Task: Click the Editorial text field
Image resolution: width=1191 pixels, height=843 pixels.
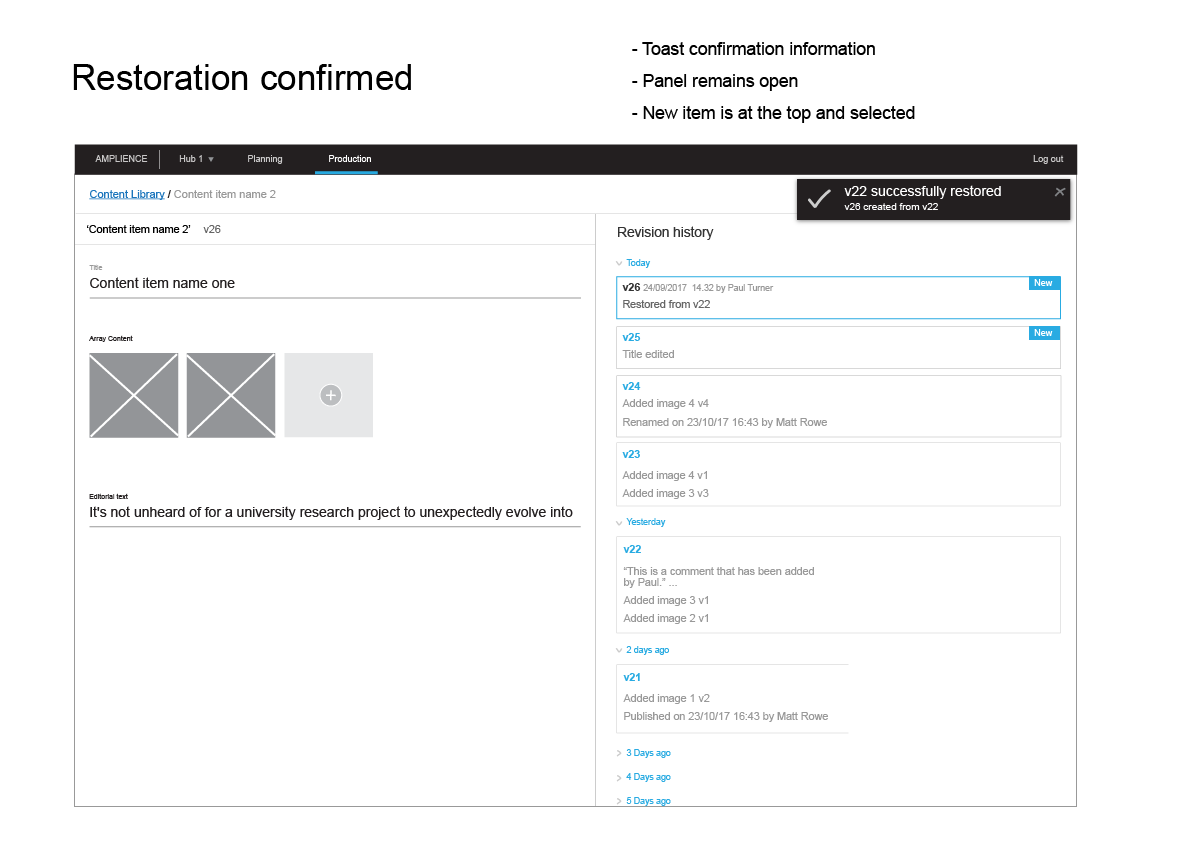Action: point(335,513)
